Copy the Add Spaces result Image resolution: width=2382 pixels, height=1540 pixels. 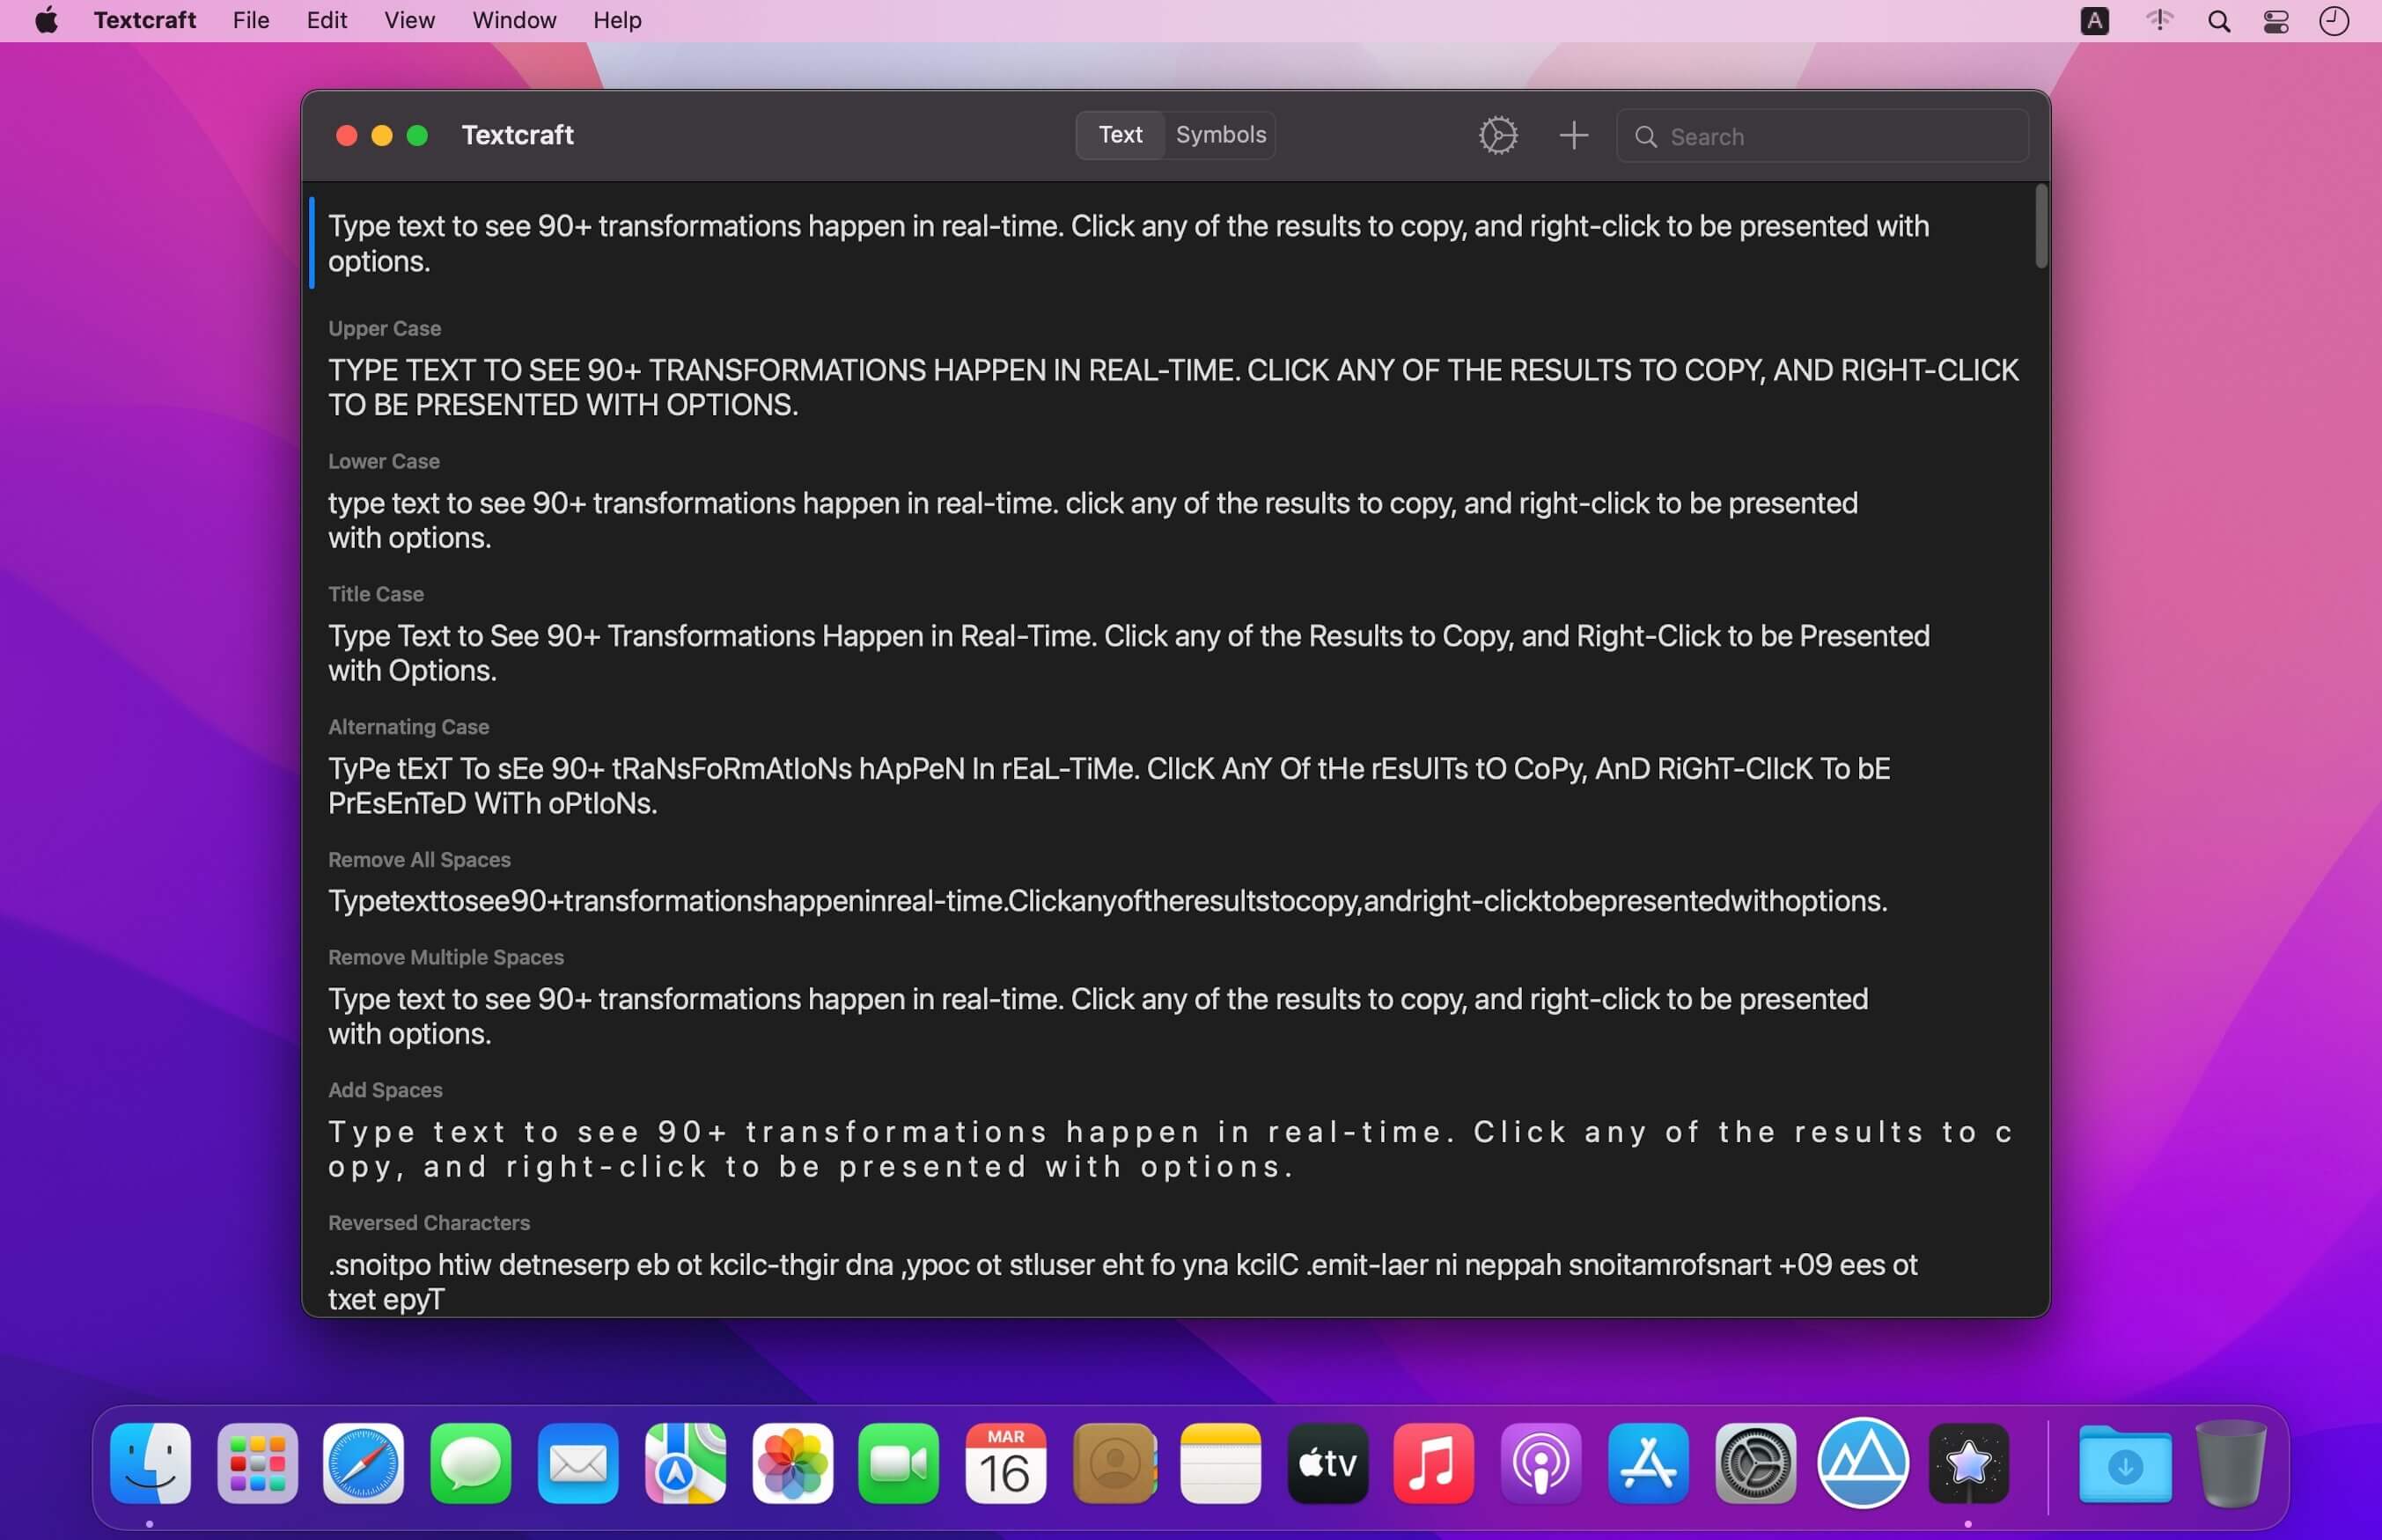click(1170, 1149)
